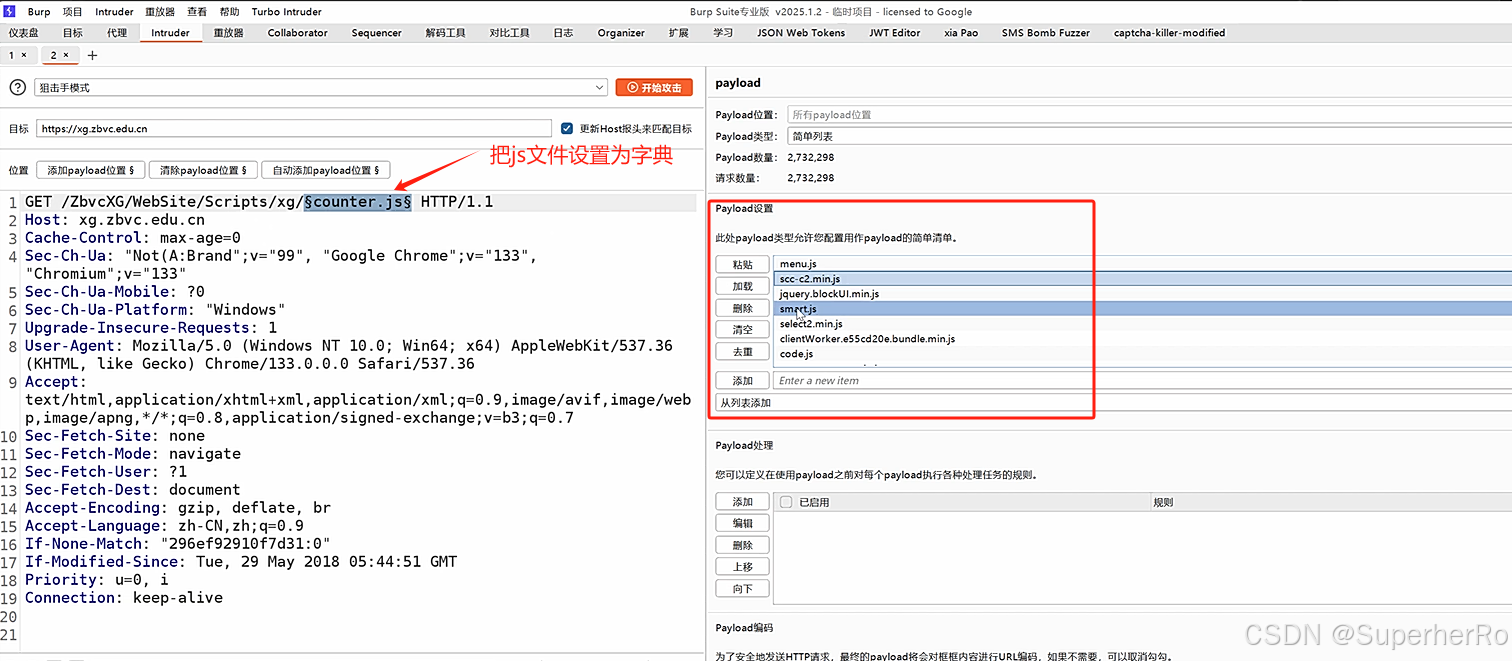Click the 清空 payload list button
This screenshot has width=1512, height=661.
point(742,330)
